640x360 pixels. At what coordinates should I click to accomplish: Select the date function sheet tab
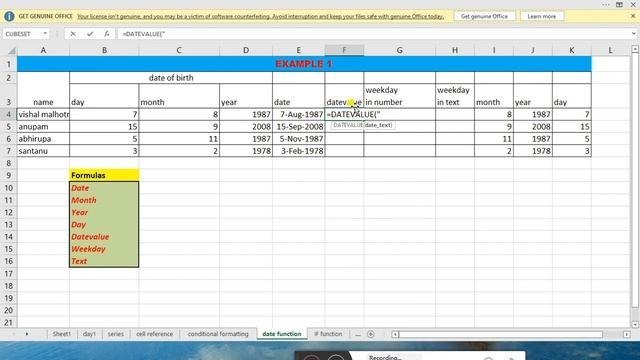point(282,334)
